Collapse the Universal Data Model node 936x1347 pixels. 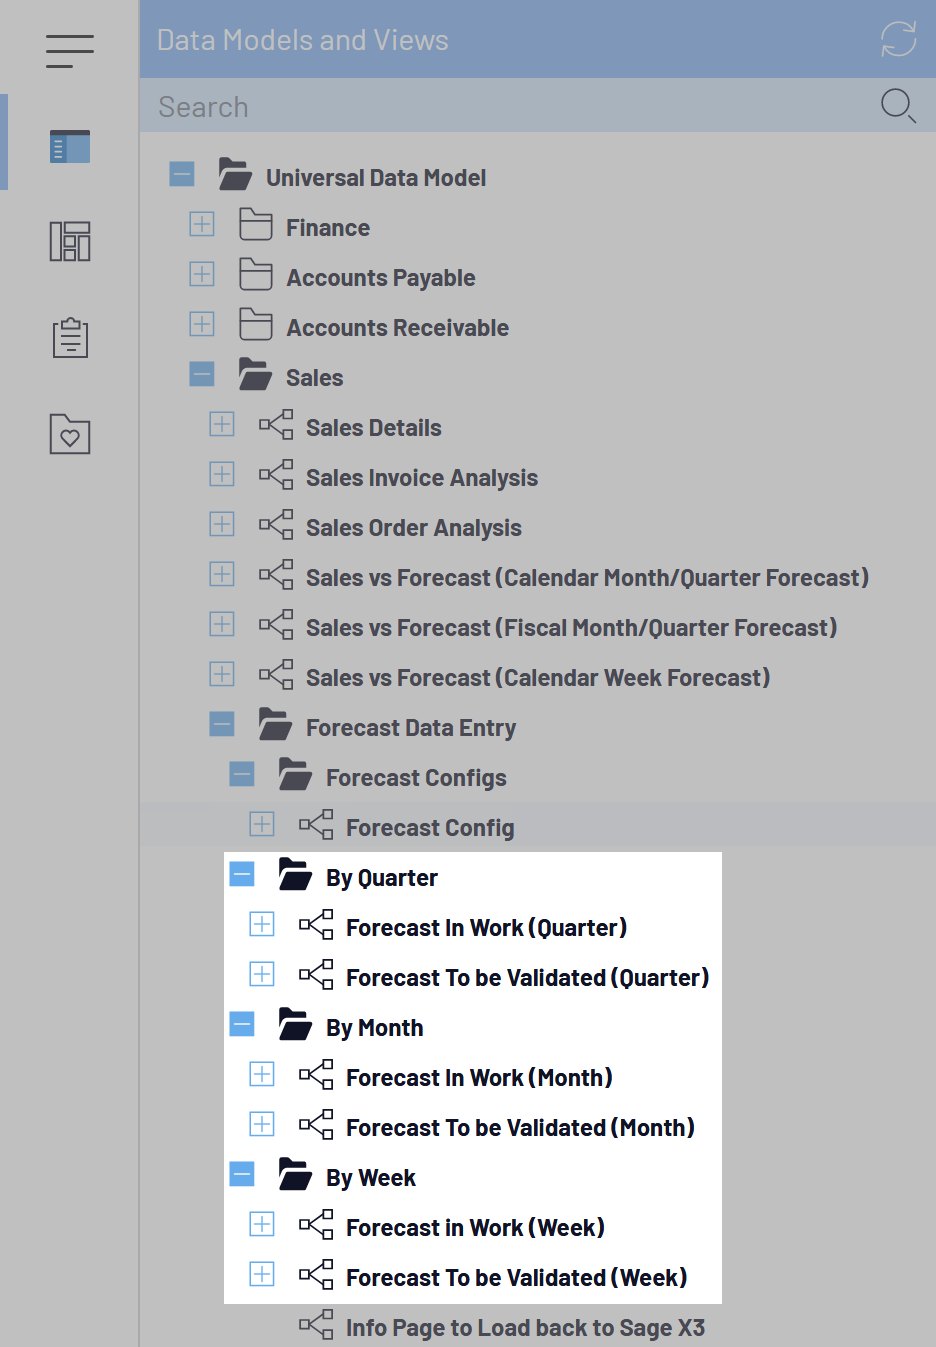pos(182,174)
